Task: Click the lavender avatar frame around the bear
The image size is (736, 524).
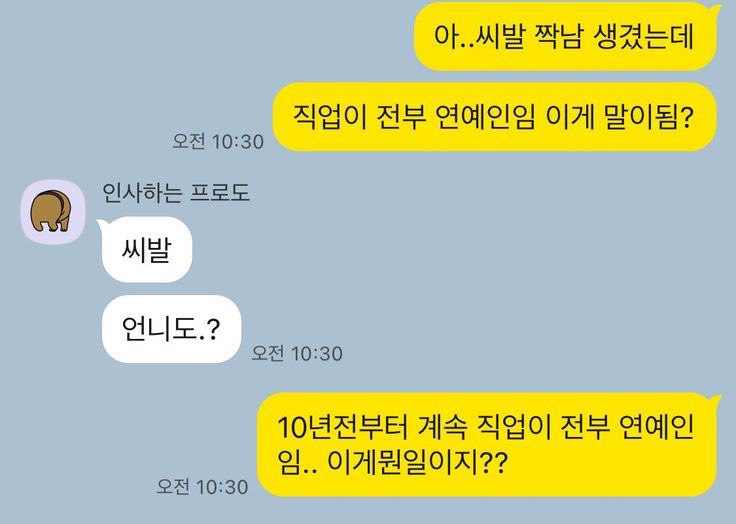Action: (x=53, y=211)
